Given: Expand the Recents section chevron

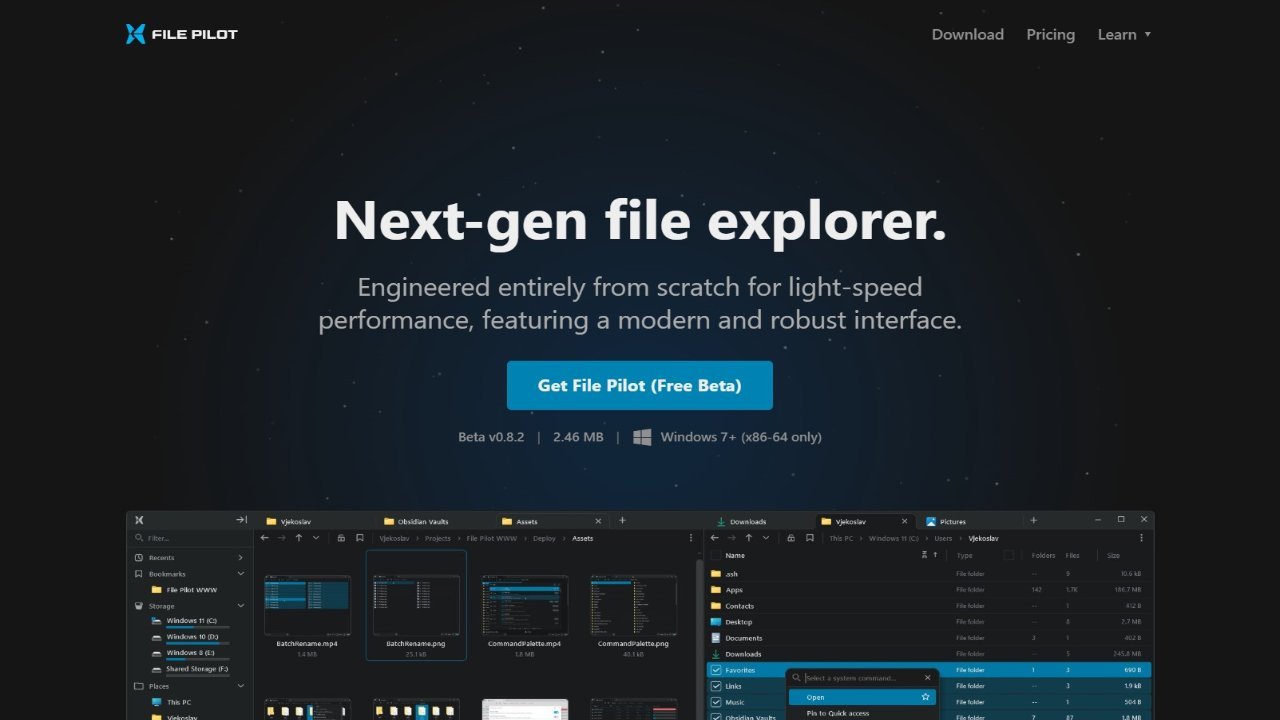Looking at the screenshot, I should (241, 557).
